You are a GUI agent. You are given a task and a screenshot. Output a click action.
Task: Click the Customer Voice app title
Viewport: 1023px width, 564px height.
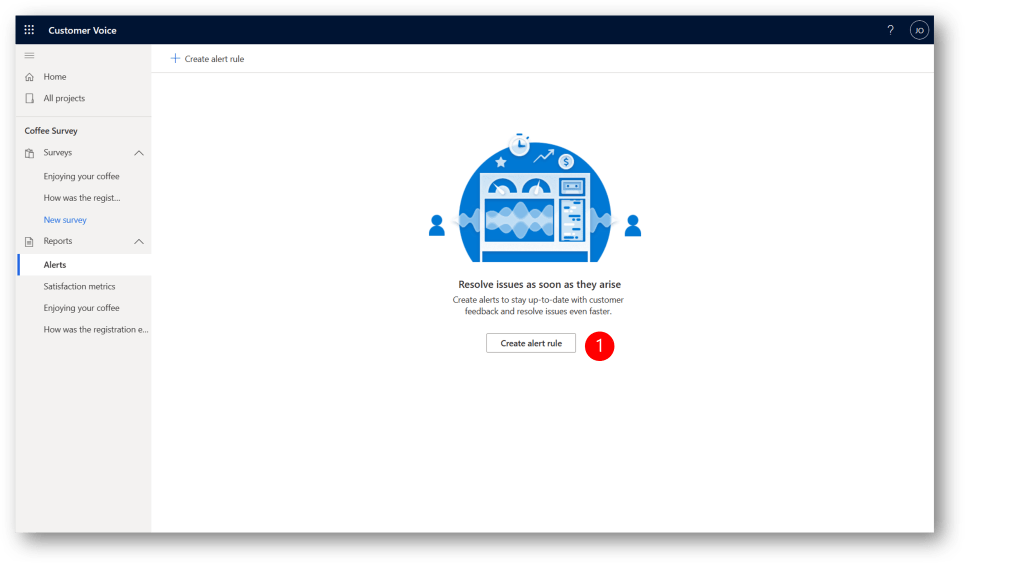[x=82, y=30]
